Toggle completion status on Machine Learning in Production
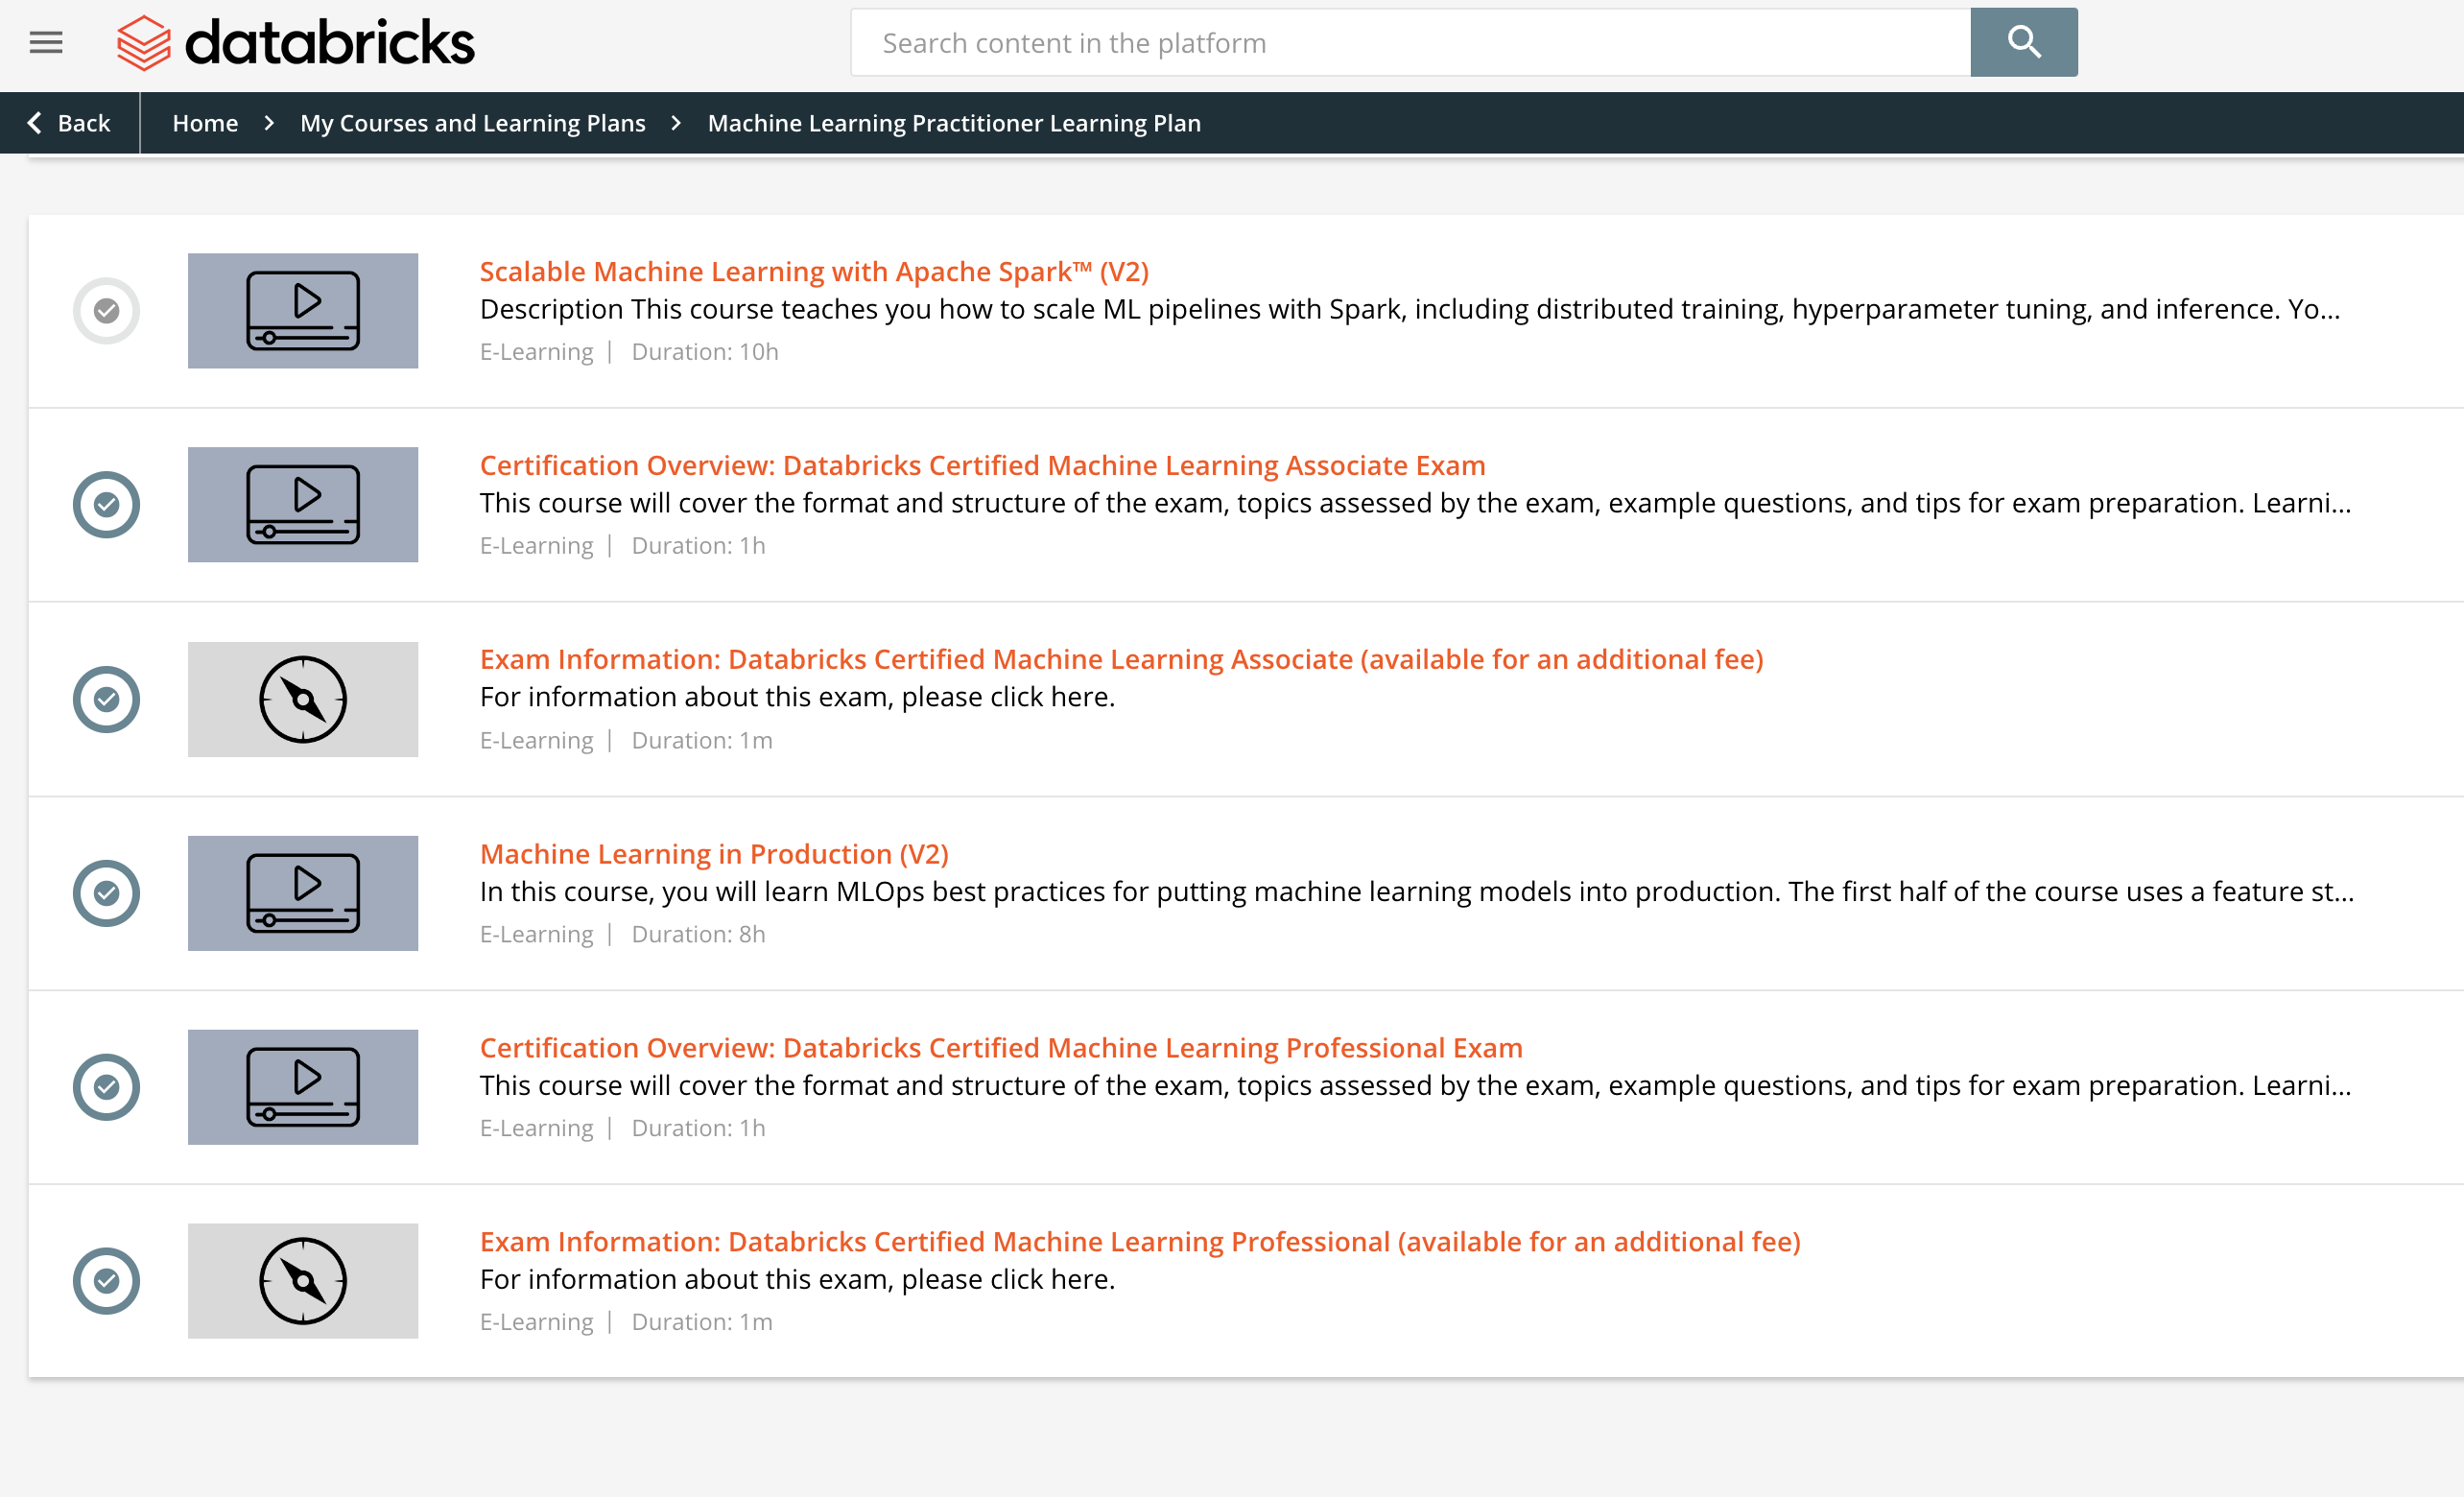Screen dimensions: 2464x1497 106,892
